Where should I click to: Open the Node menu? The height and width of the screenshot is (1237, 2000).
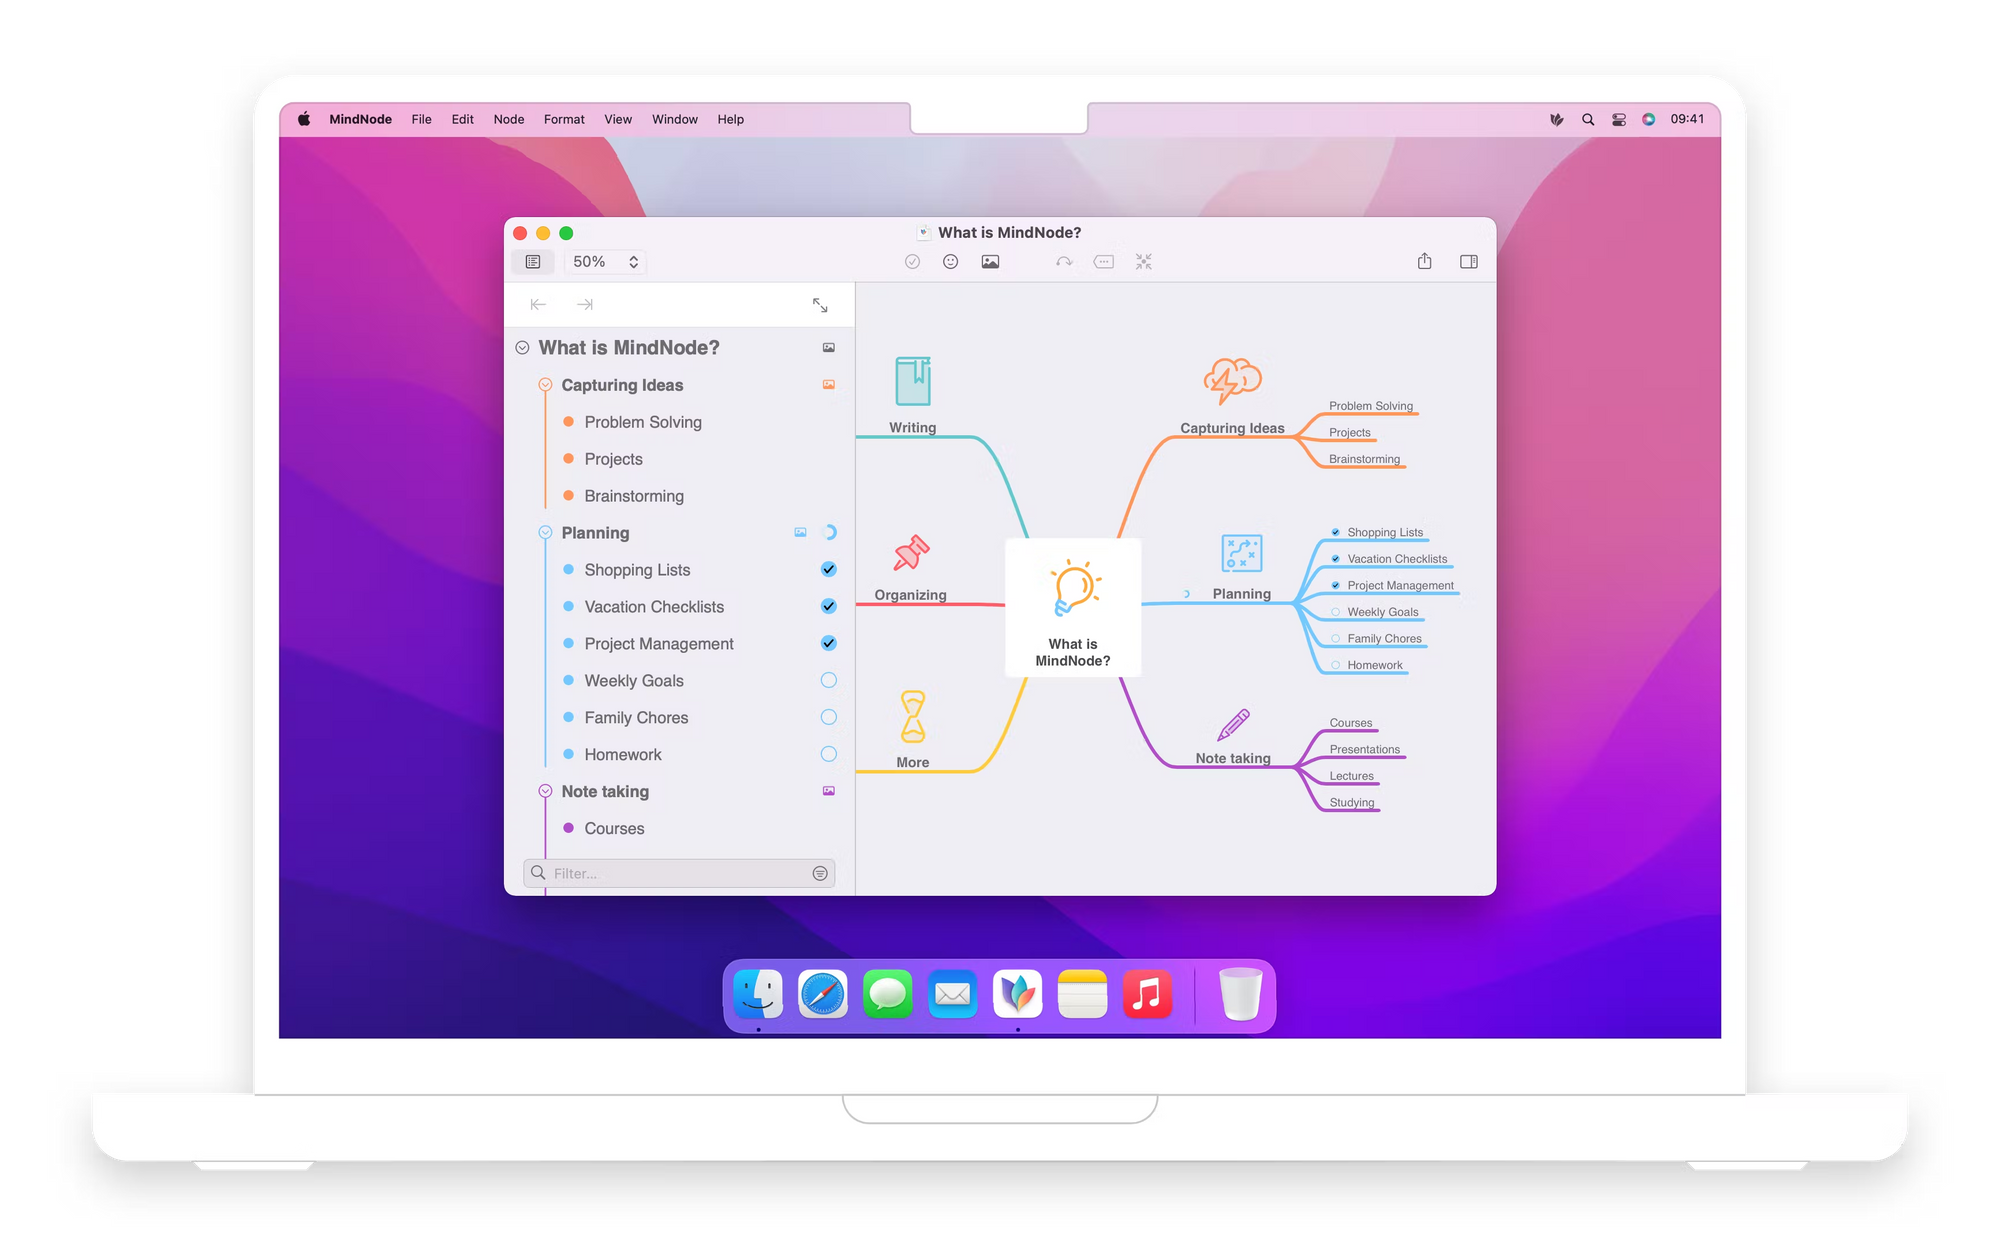(x=509, y=119)
